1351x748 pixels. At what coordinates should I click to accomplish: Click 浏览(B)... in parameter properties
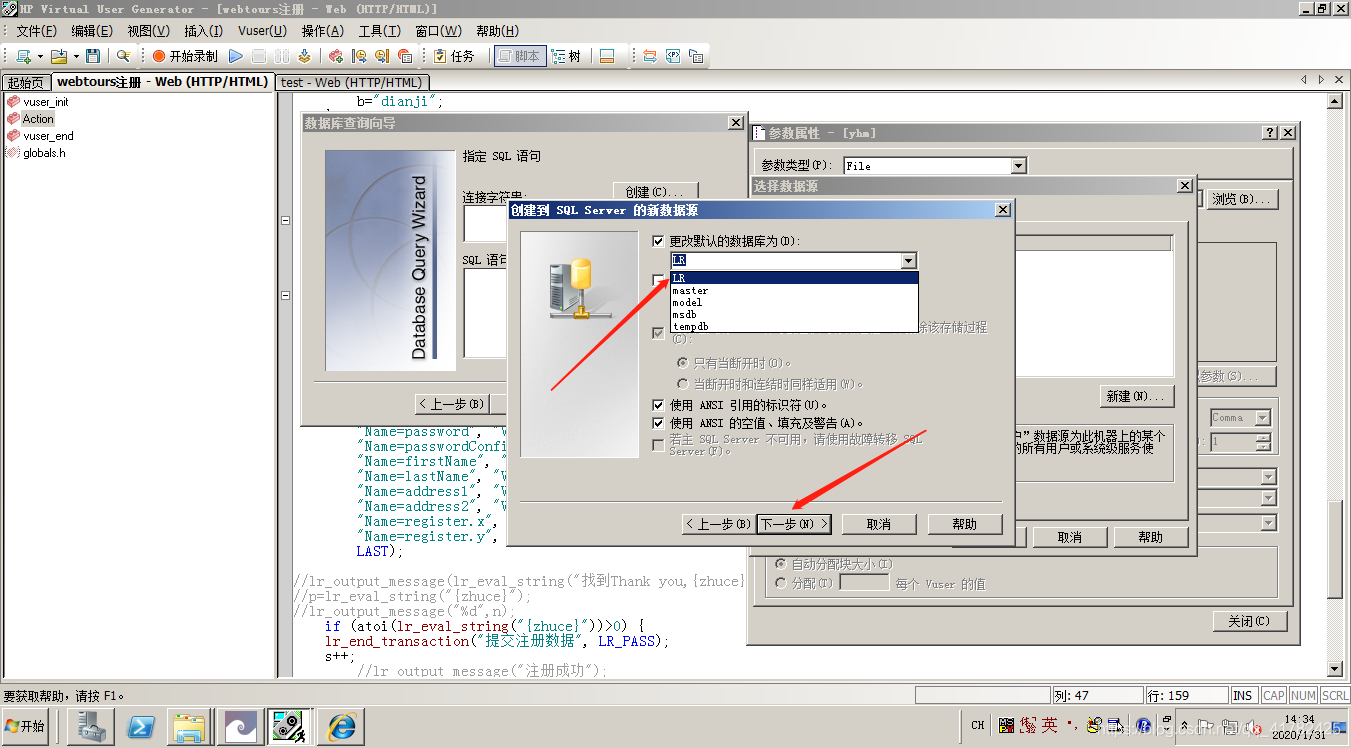pos(1243,199)
